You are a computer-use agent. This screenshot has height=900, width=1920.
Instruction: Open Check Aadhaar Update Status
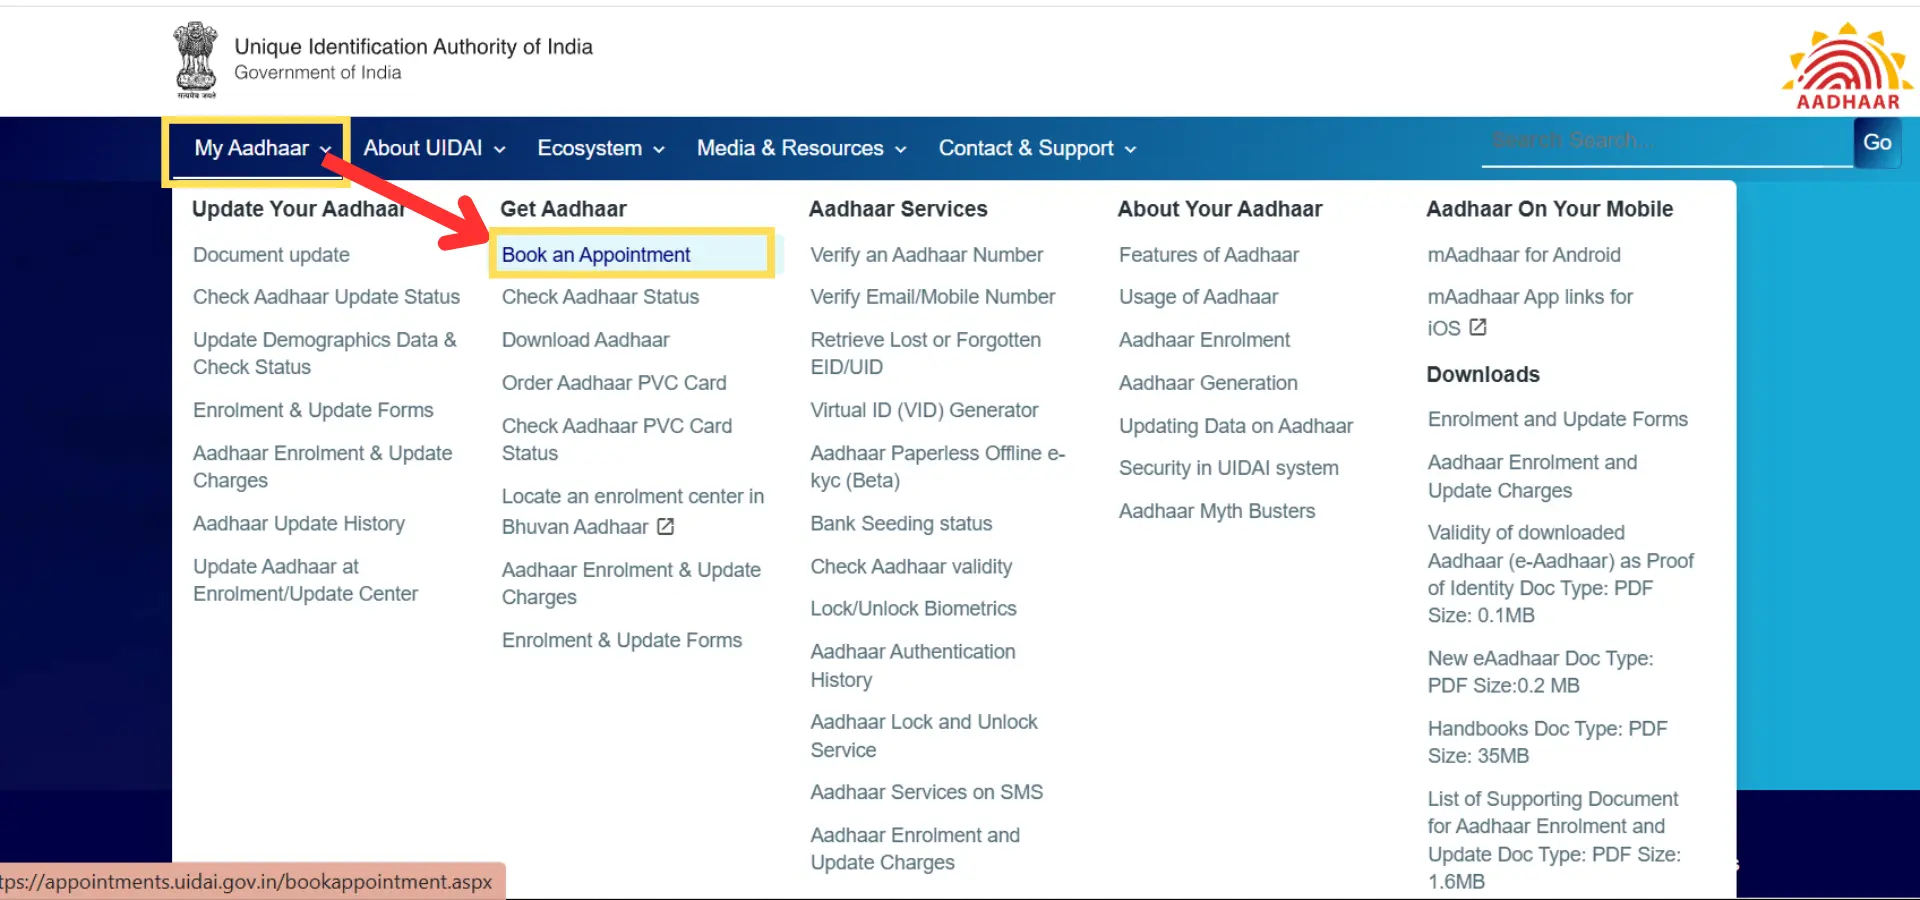click(326, 297)
